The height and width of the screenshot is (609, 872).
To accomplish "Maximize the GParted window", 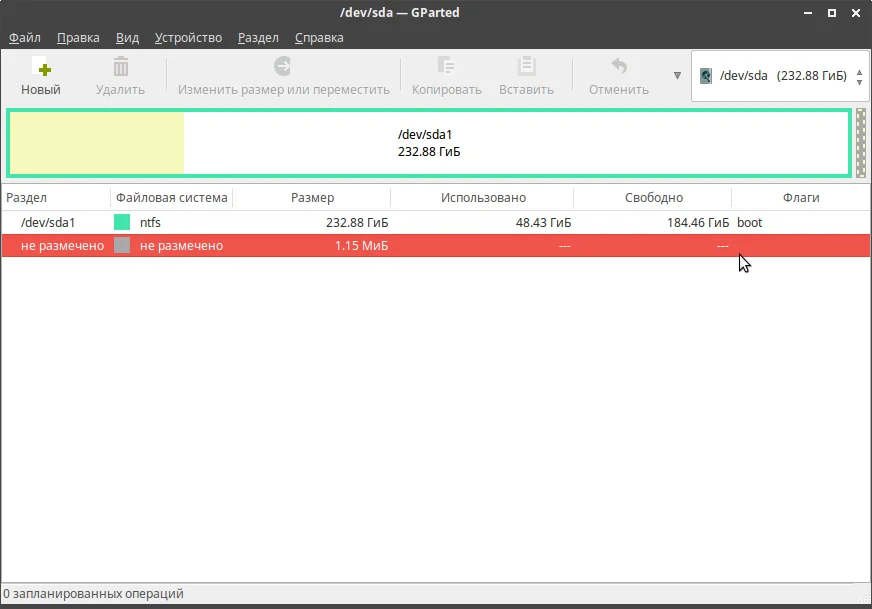I will coord(832,13).
